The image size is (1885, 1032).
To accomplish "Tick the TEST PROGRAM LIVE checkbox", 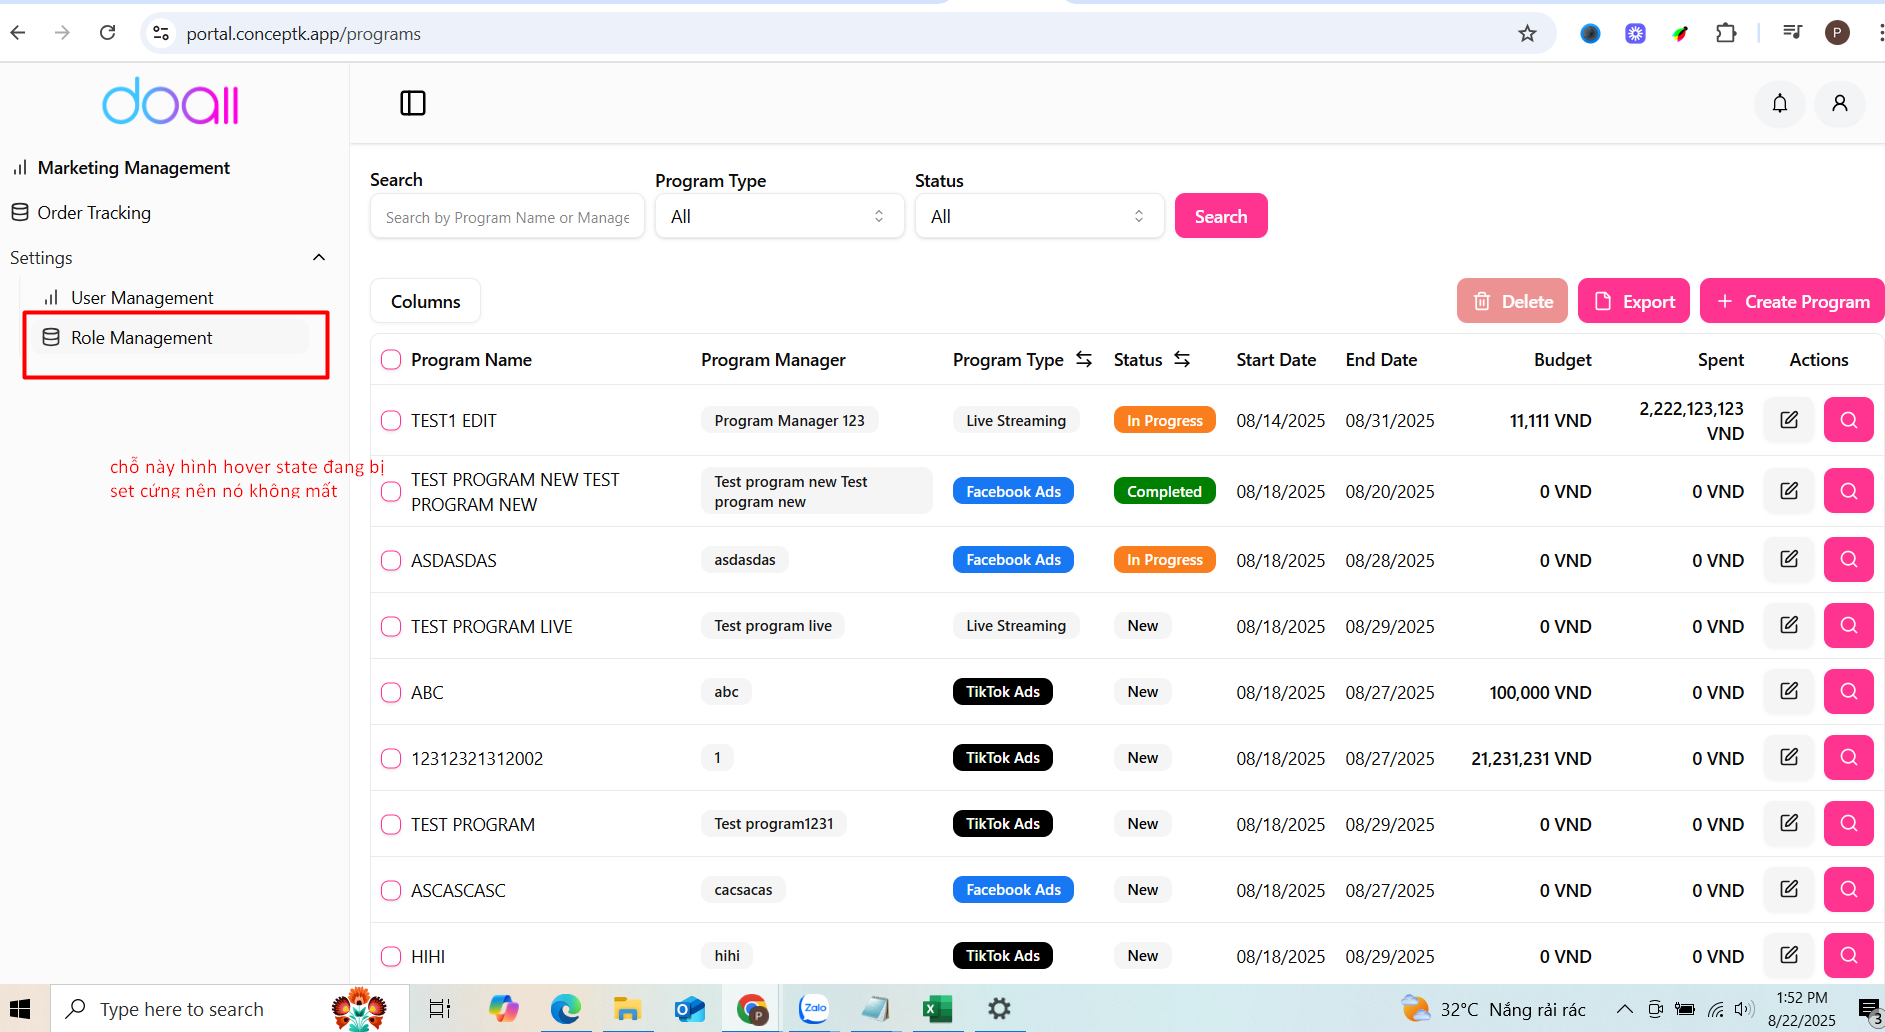I will click(391, 627).
